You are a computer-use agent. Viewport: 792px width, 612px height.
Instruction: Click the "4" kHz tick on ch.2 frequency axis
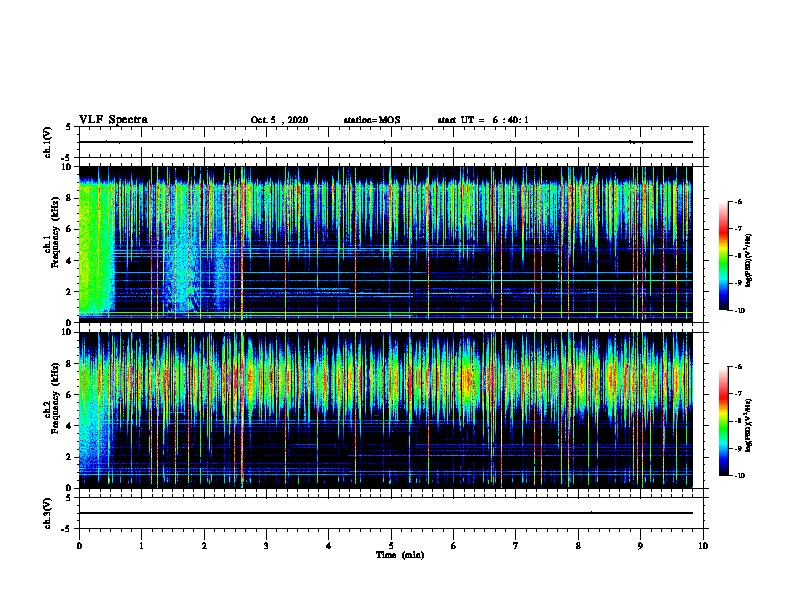70,426
